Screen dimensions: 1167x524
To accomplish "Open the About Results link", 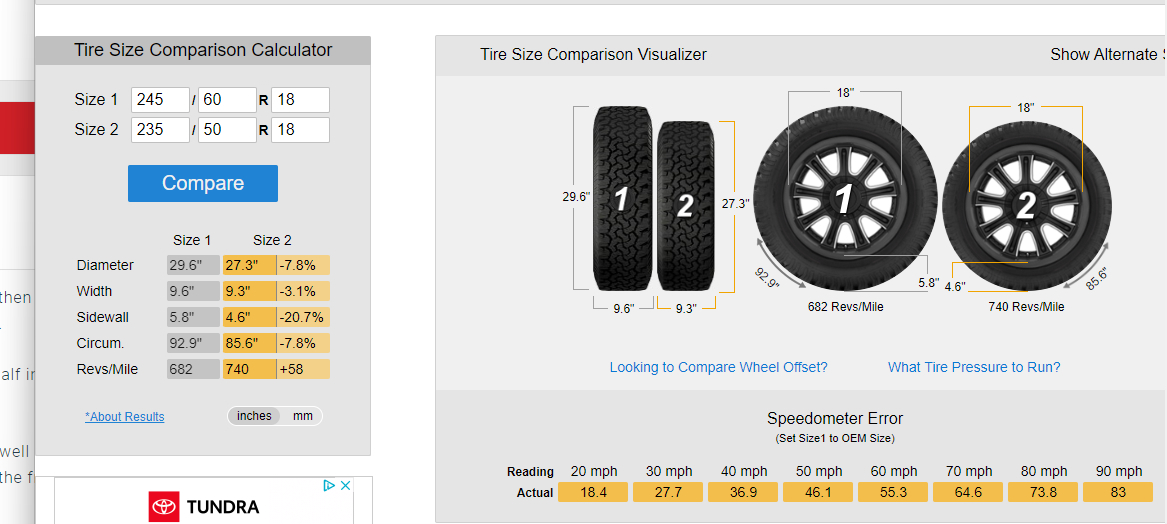I will [125, 417].
